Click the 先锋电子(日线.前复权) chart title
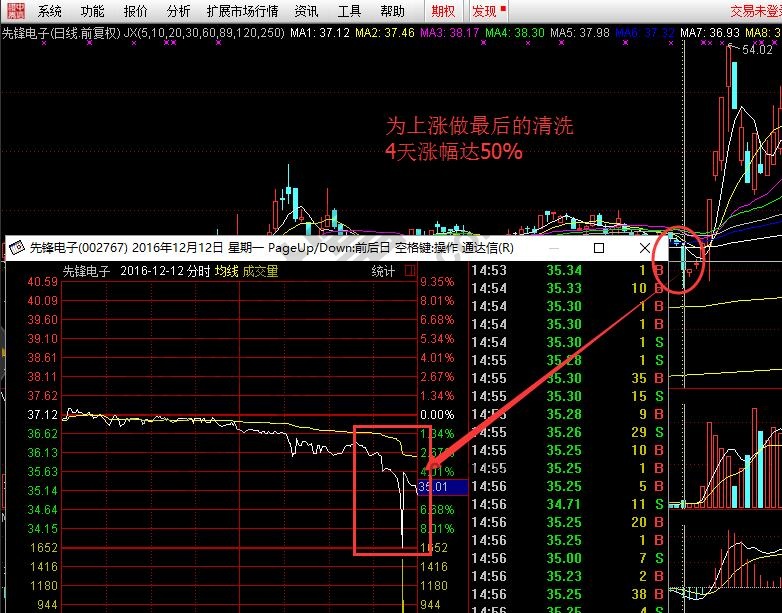The height and width of the screenshot is (613, 782). [61, 33]
